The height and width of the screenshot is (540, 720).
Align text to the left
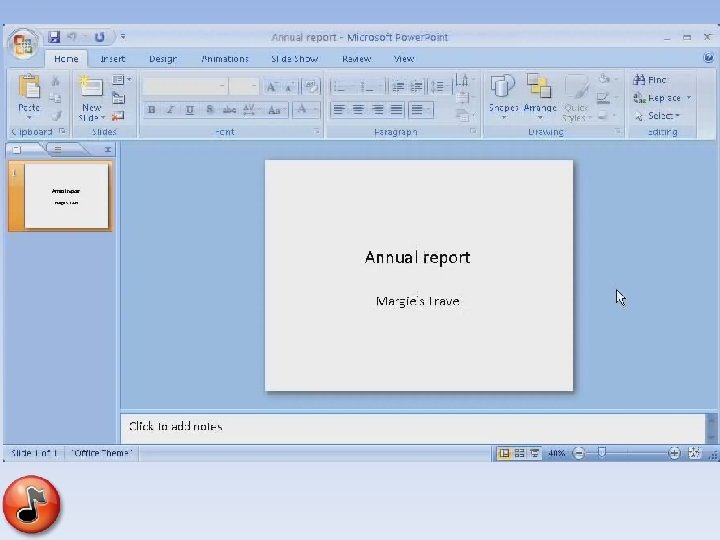339,110
